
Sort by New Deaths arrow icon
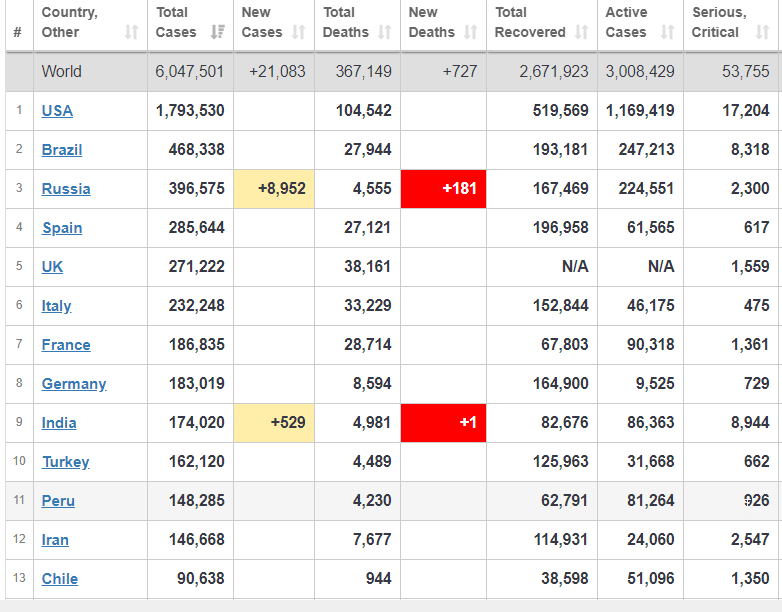point(471,33)
